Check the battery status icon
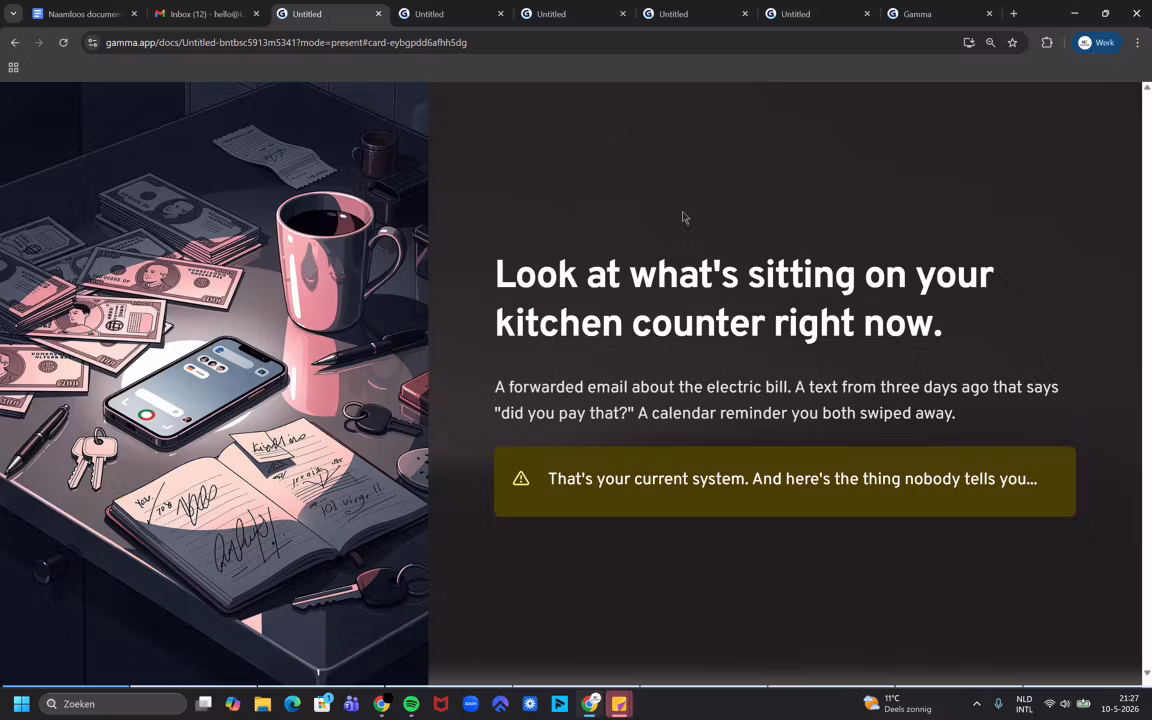The width and height of the screenshot is (1152, 720). pyautogui.click(x=1083, y=704)
